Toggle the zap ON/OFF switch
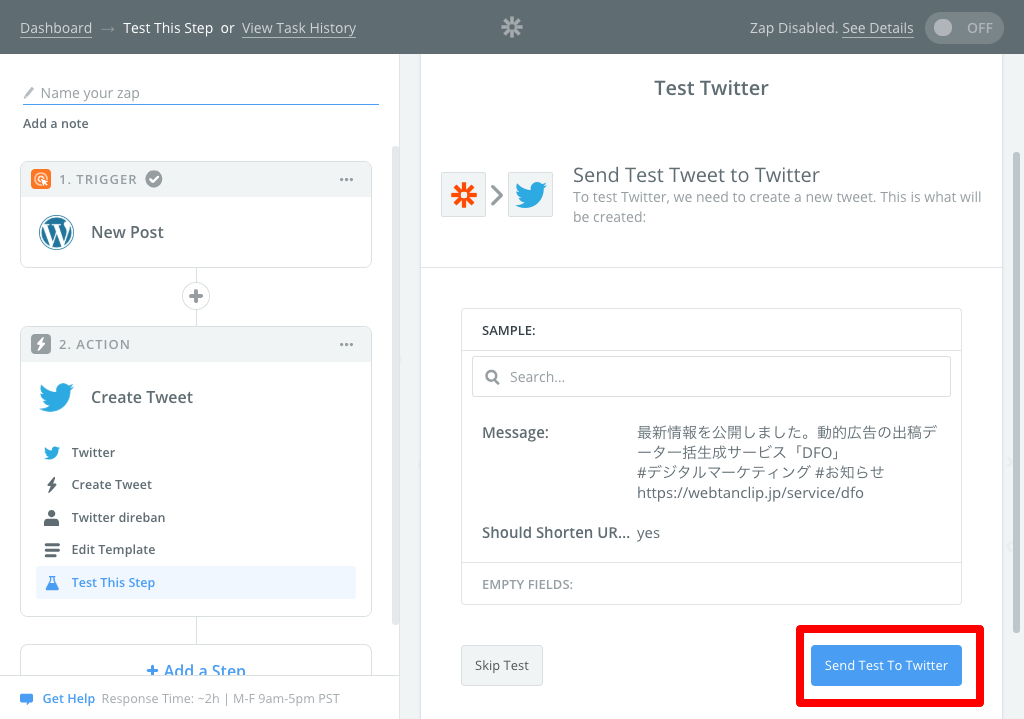Viewport: 1024px width, 719px height. pyautogui.click(x=964, y=27)
